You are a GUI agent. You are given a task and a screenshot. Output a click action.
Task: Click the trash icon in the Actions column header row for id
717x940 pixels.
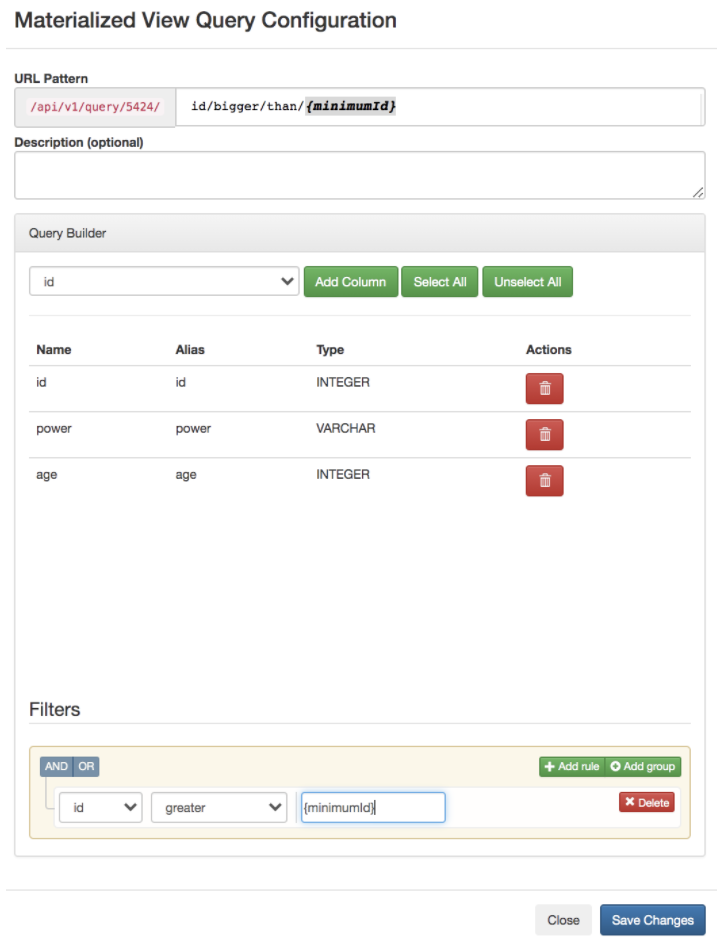click(x=544, y=388)
